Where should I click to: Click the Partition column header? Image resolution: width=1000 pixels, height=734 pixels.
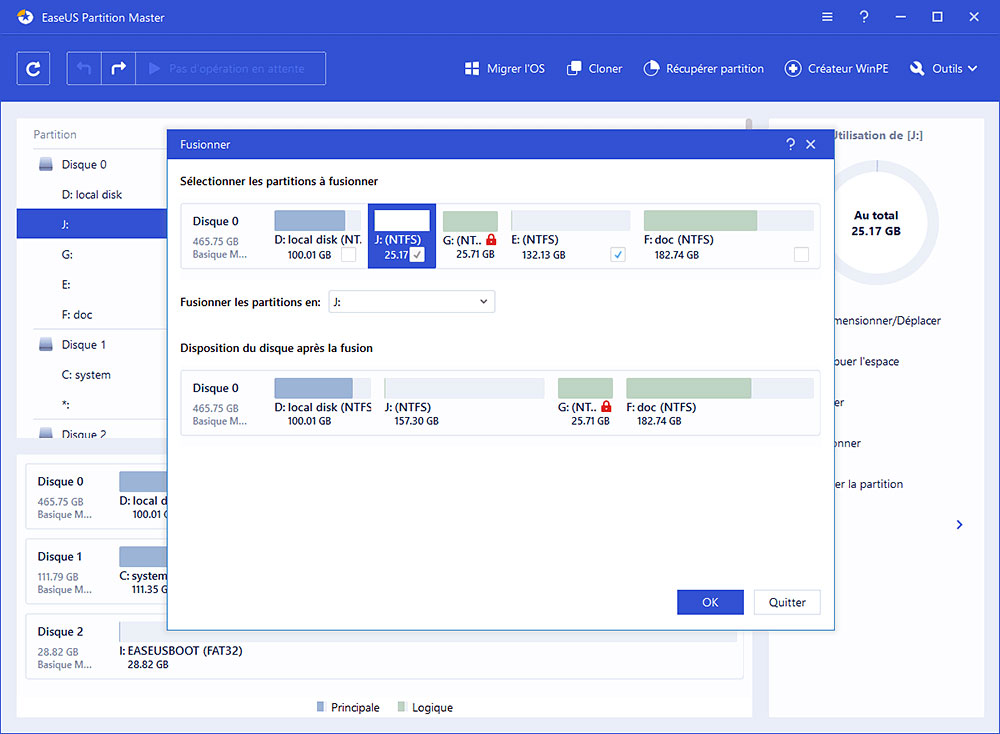[x=55, y=135]
